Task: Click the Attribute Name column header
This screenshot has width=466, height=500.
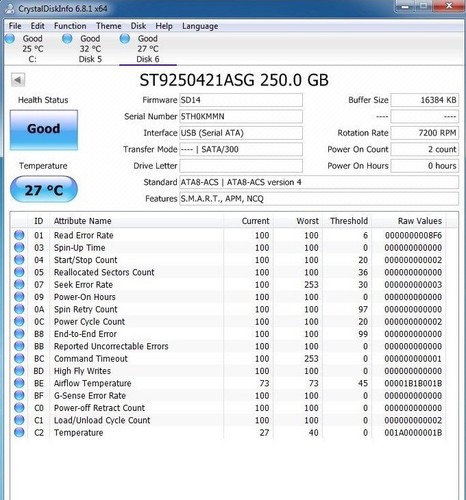Action: click(136, 221)
